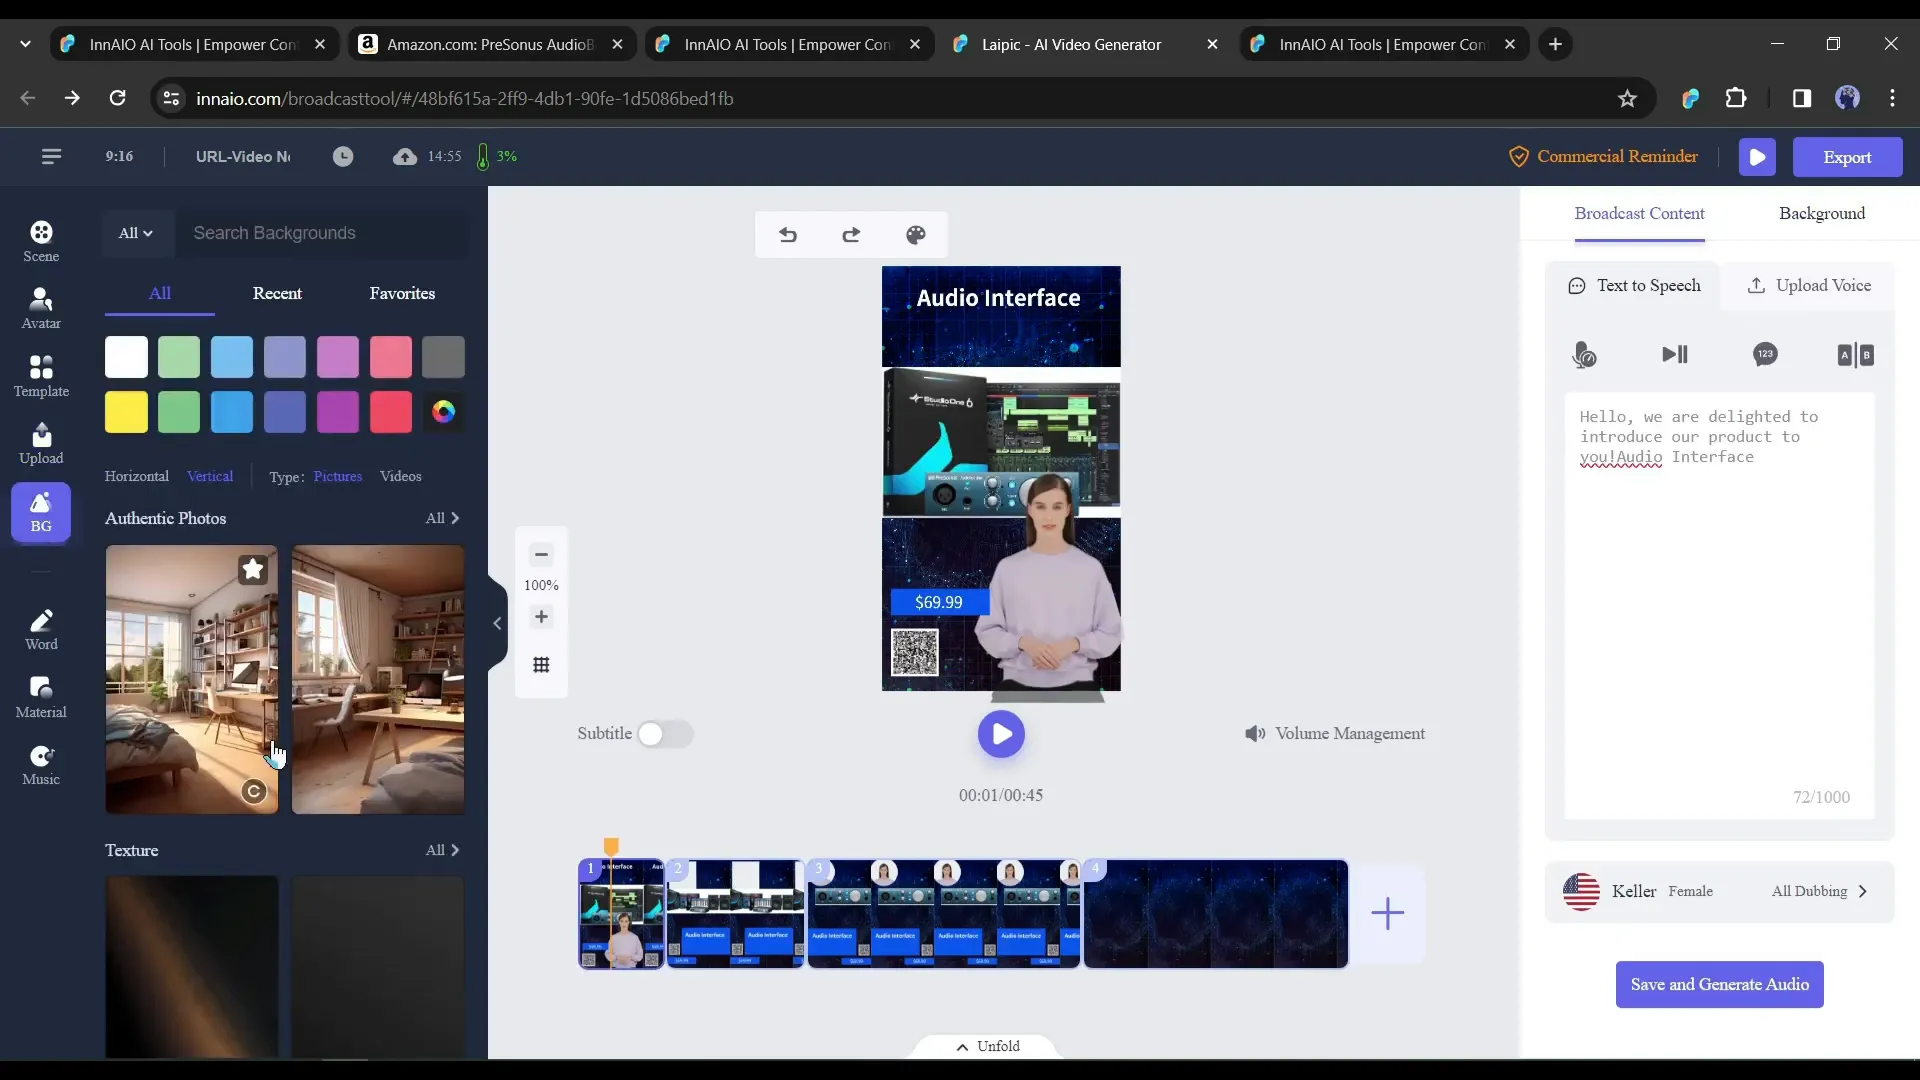Open the custom color wheel picker

click(x=443, y=412)
